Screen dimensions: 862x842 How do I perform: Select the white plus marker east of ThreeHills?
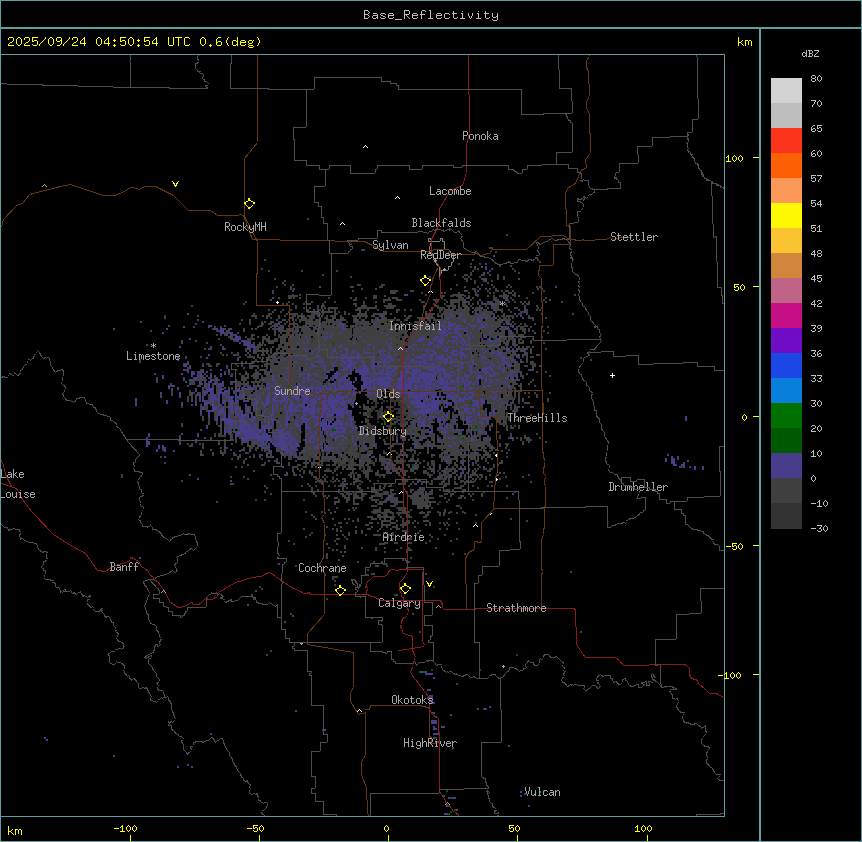tap(612, 375)
